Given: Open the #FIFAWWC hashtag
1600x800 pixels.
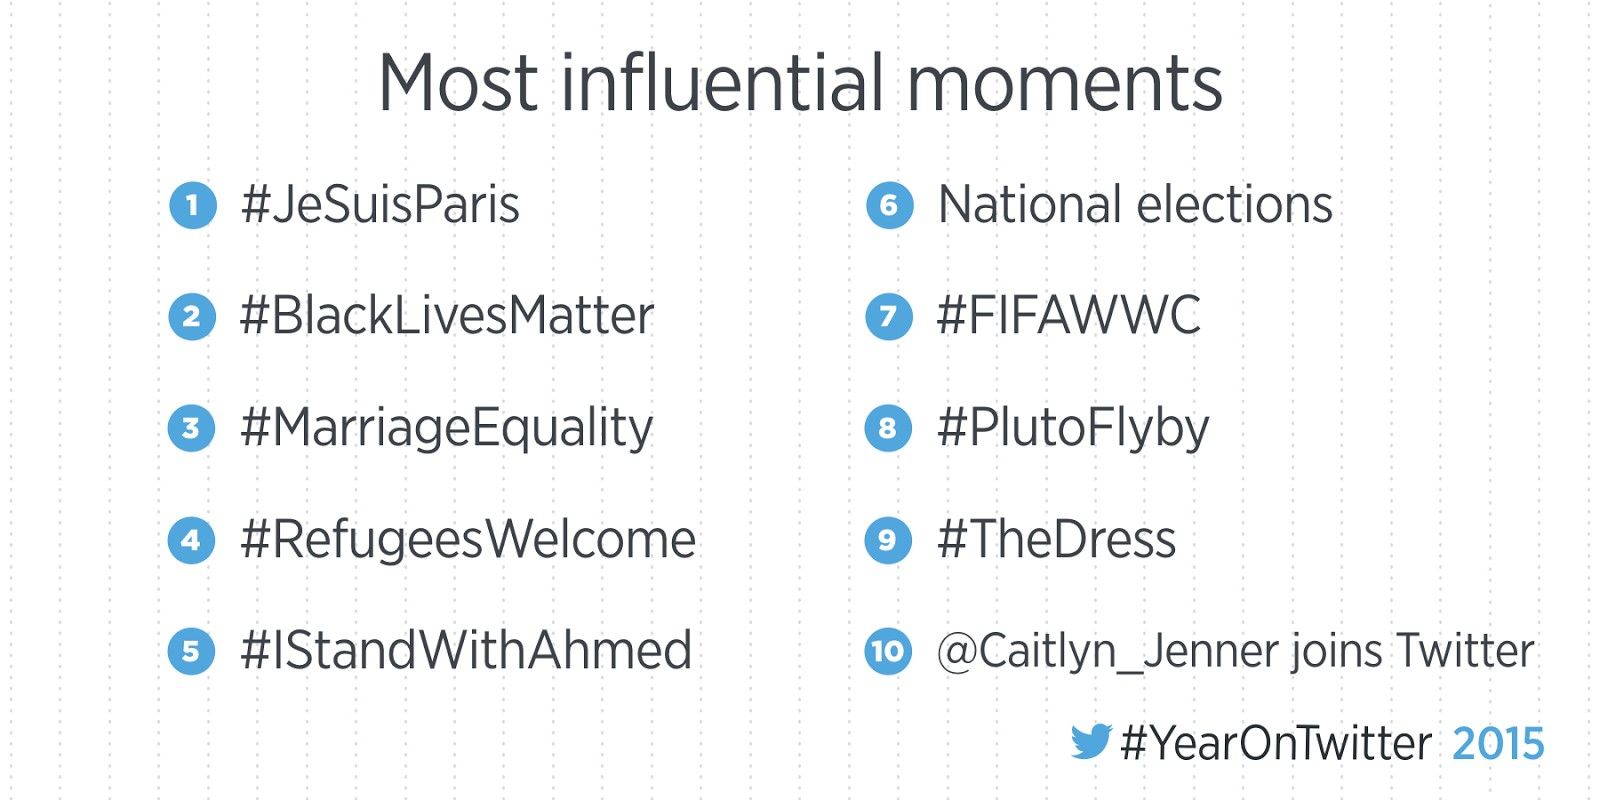Looking at the screenshot, I should 1068,317.
